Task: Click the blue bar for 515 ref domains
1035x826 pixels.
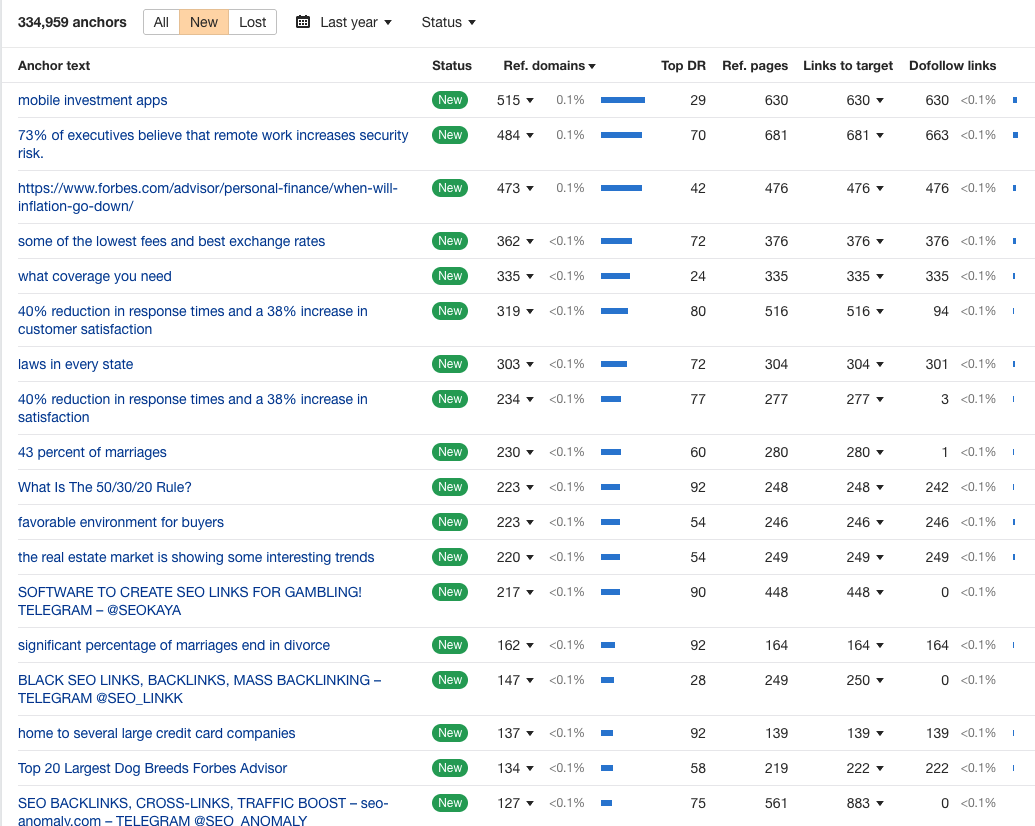Action: (622, 100)
